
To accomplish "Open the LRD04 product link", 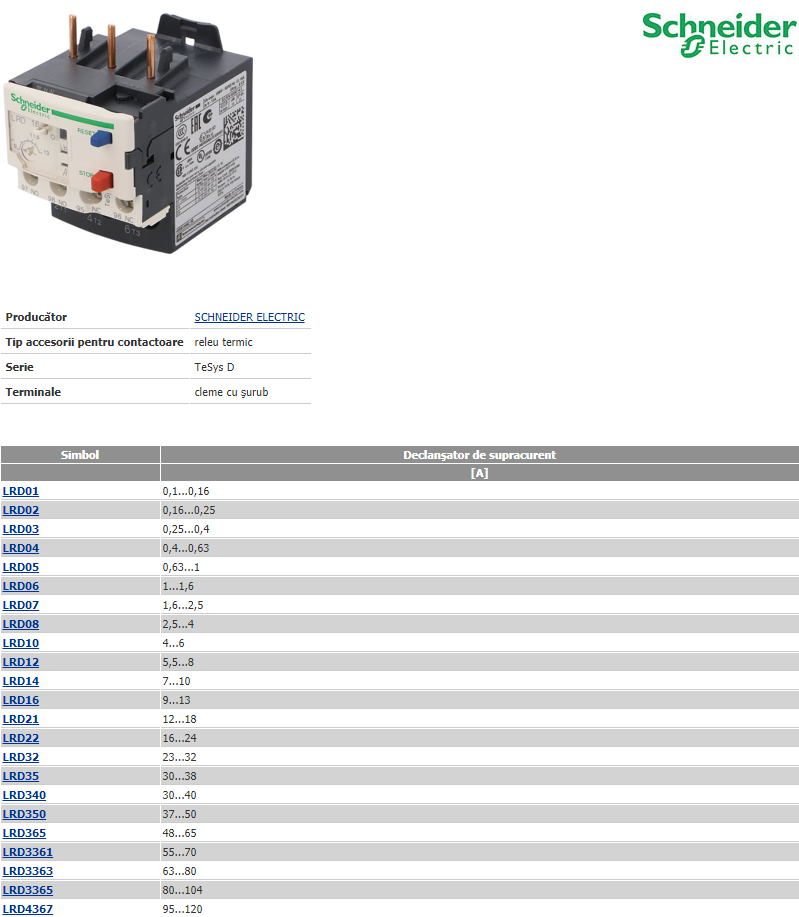I will tap(21, 548).
